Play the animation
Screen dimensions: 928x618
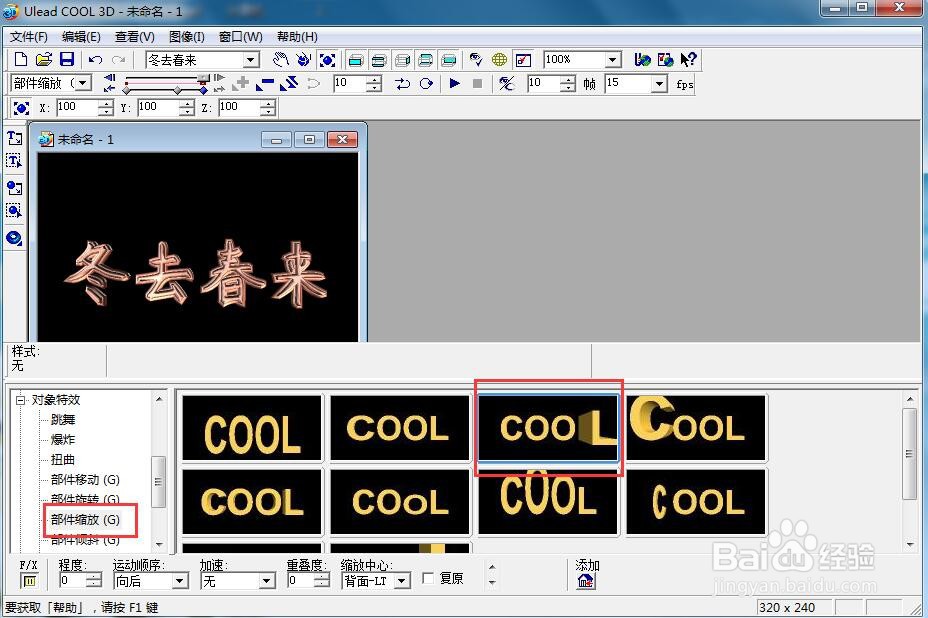[x=455, y=83]
